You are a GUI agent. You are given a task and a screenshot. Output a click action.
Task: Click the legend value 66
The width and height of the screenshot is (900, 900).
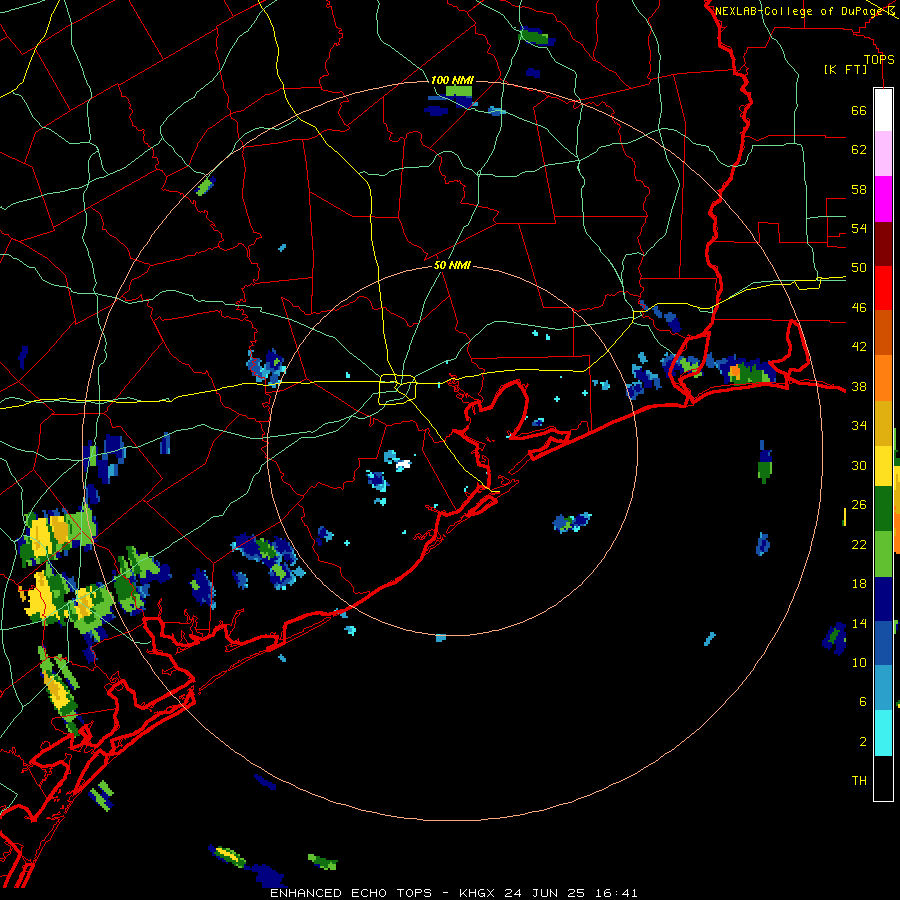(859, 110)
